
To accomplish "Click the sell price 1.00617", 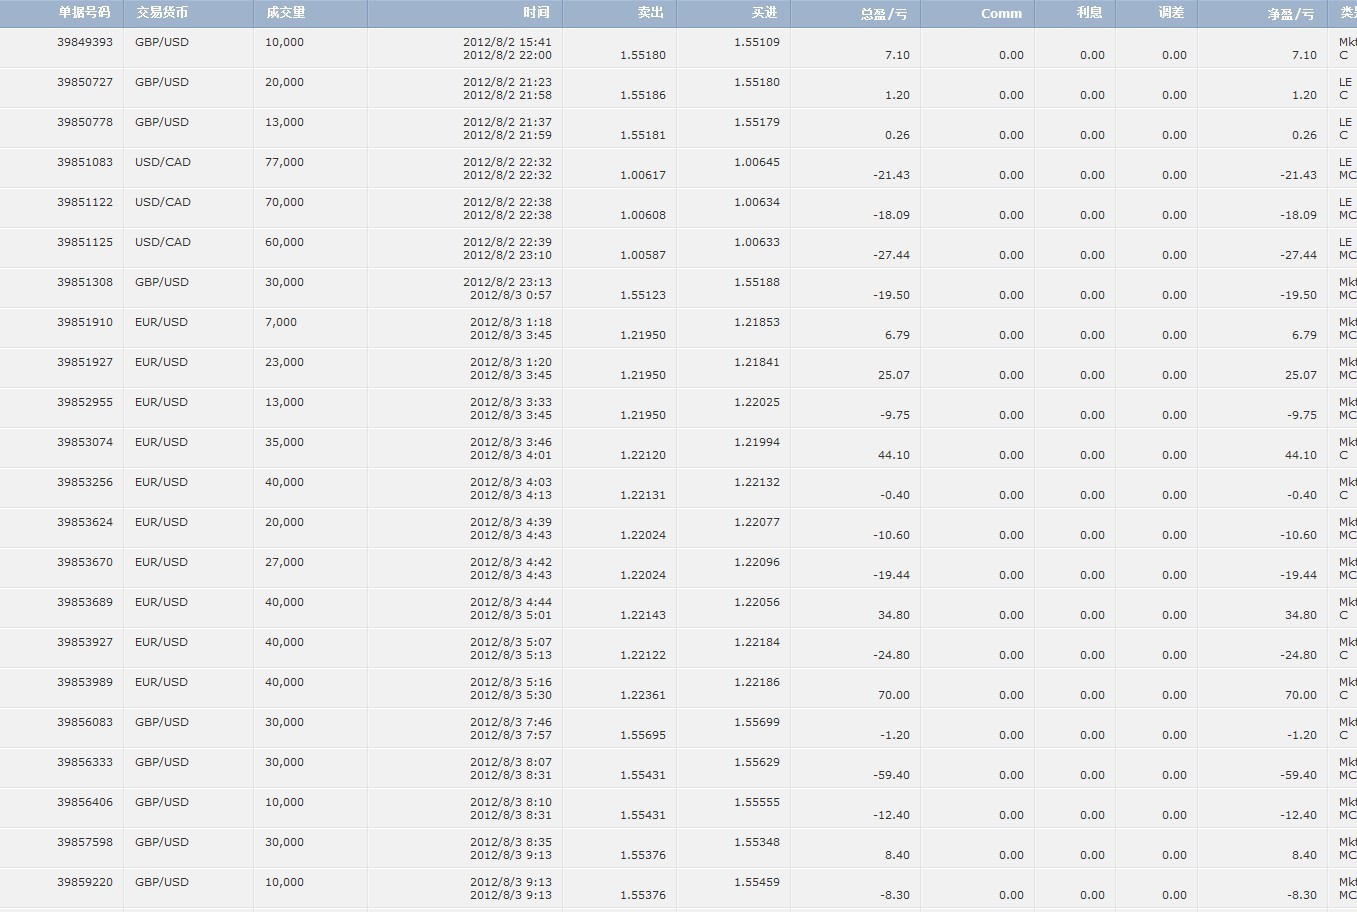I will [643, 175].
